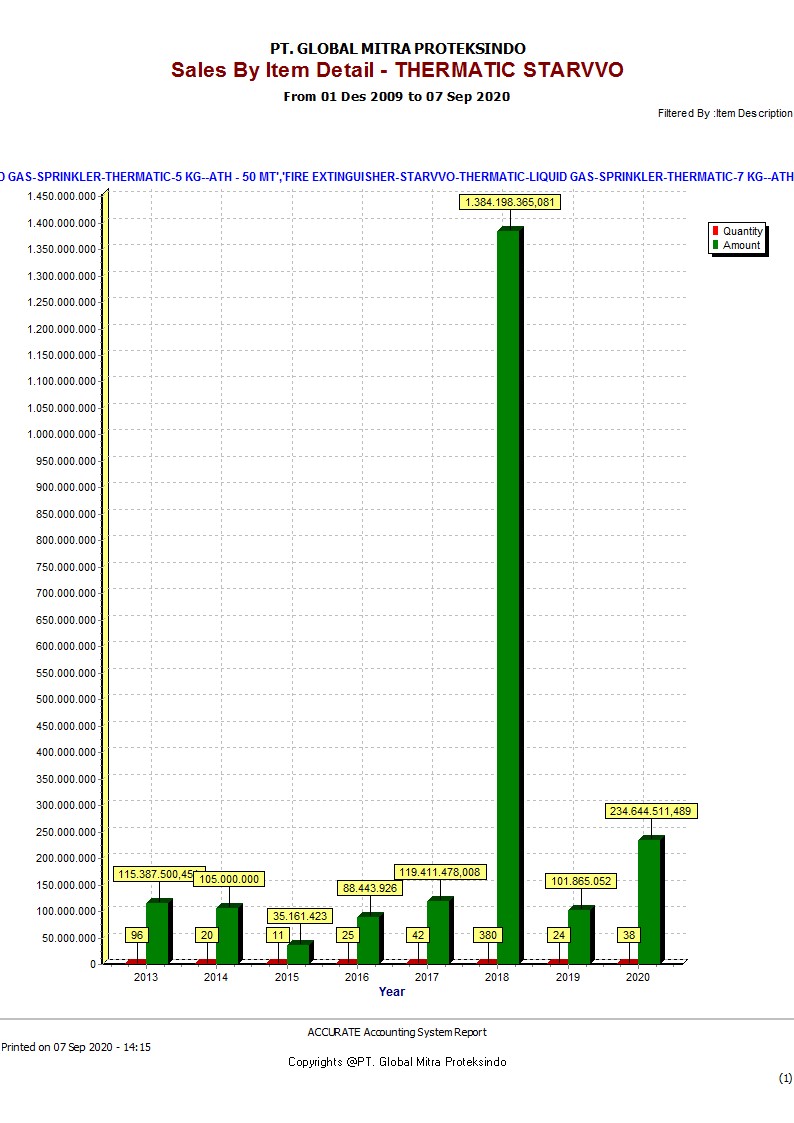Click the Printed on 07 Sep 2020 footer
Viewport: 794px width, 1123px height.
click(76, 1047)
